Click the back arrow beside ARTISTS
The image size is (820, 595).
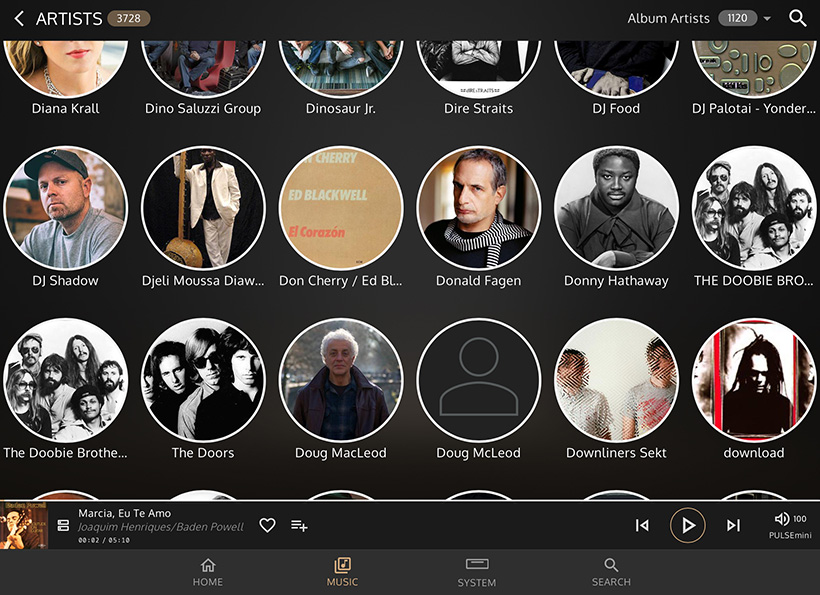click(19, 19)
